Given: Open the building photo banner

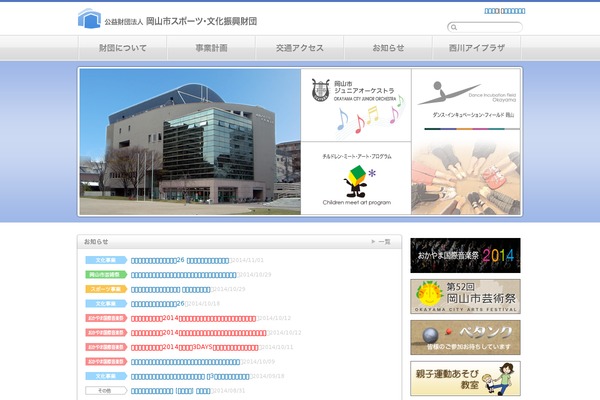Looking at the screenshot, I should 190,142.
